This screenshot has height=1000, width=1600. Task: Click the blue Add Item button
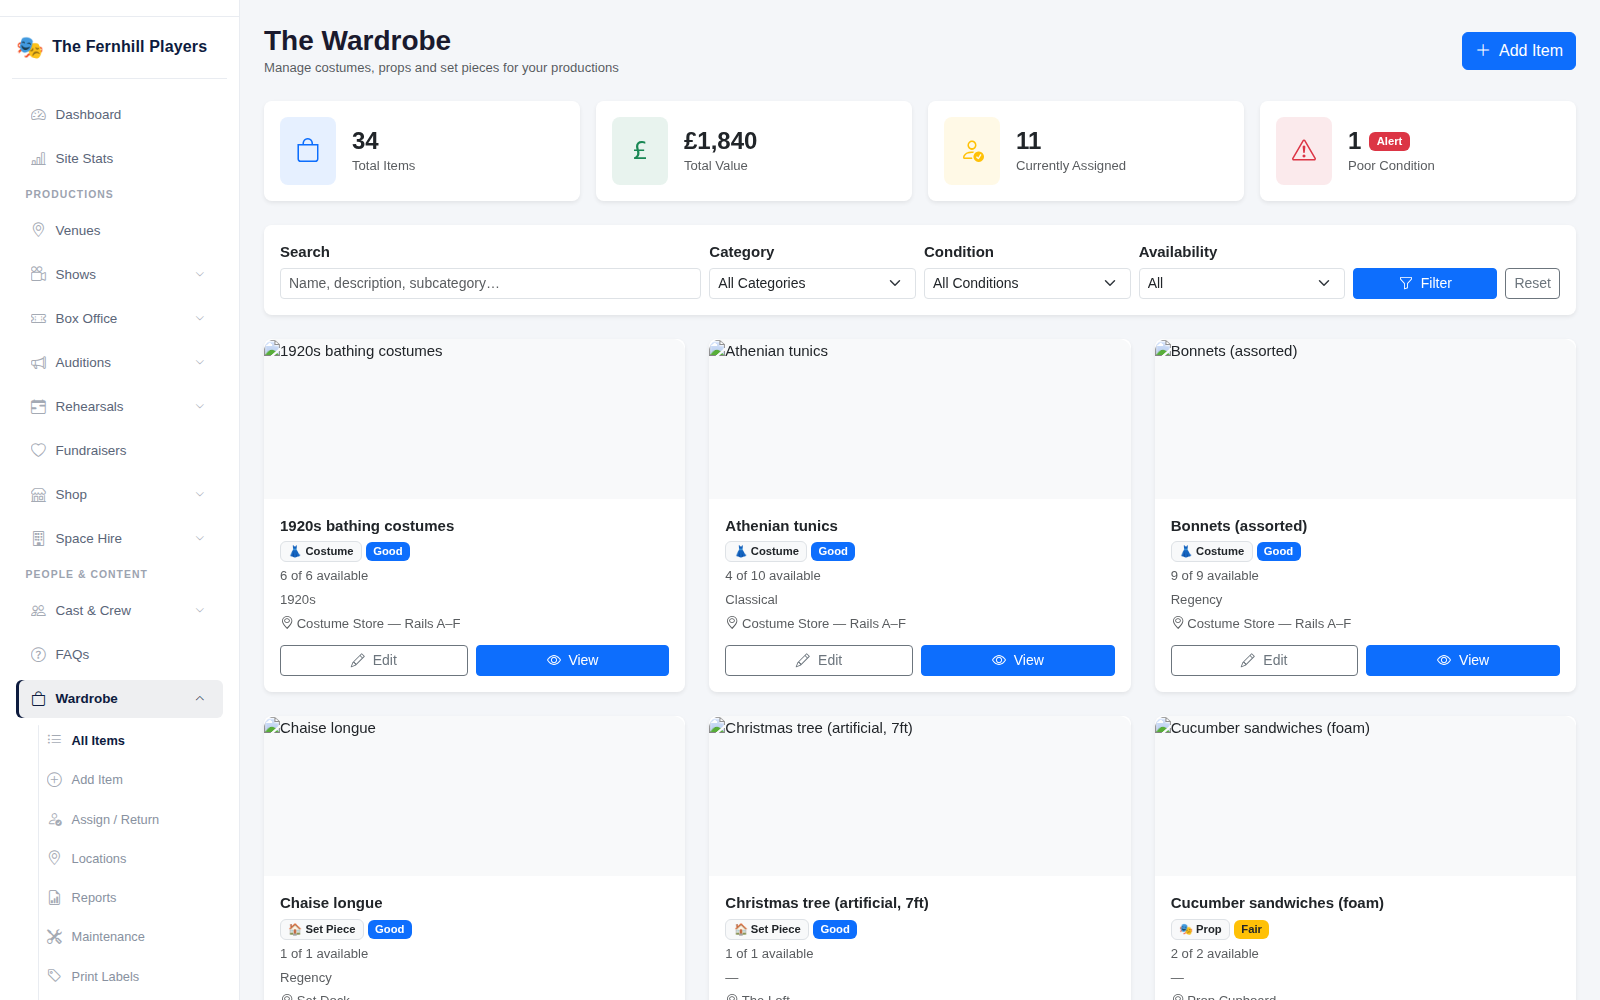click(x=1518, y=51)
